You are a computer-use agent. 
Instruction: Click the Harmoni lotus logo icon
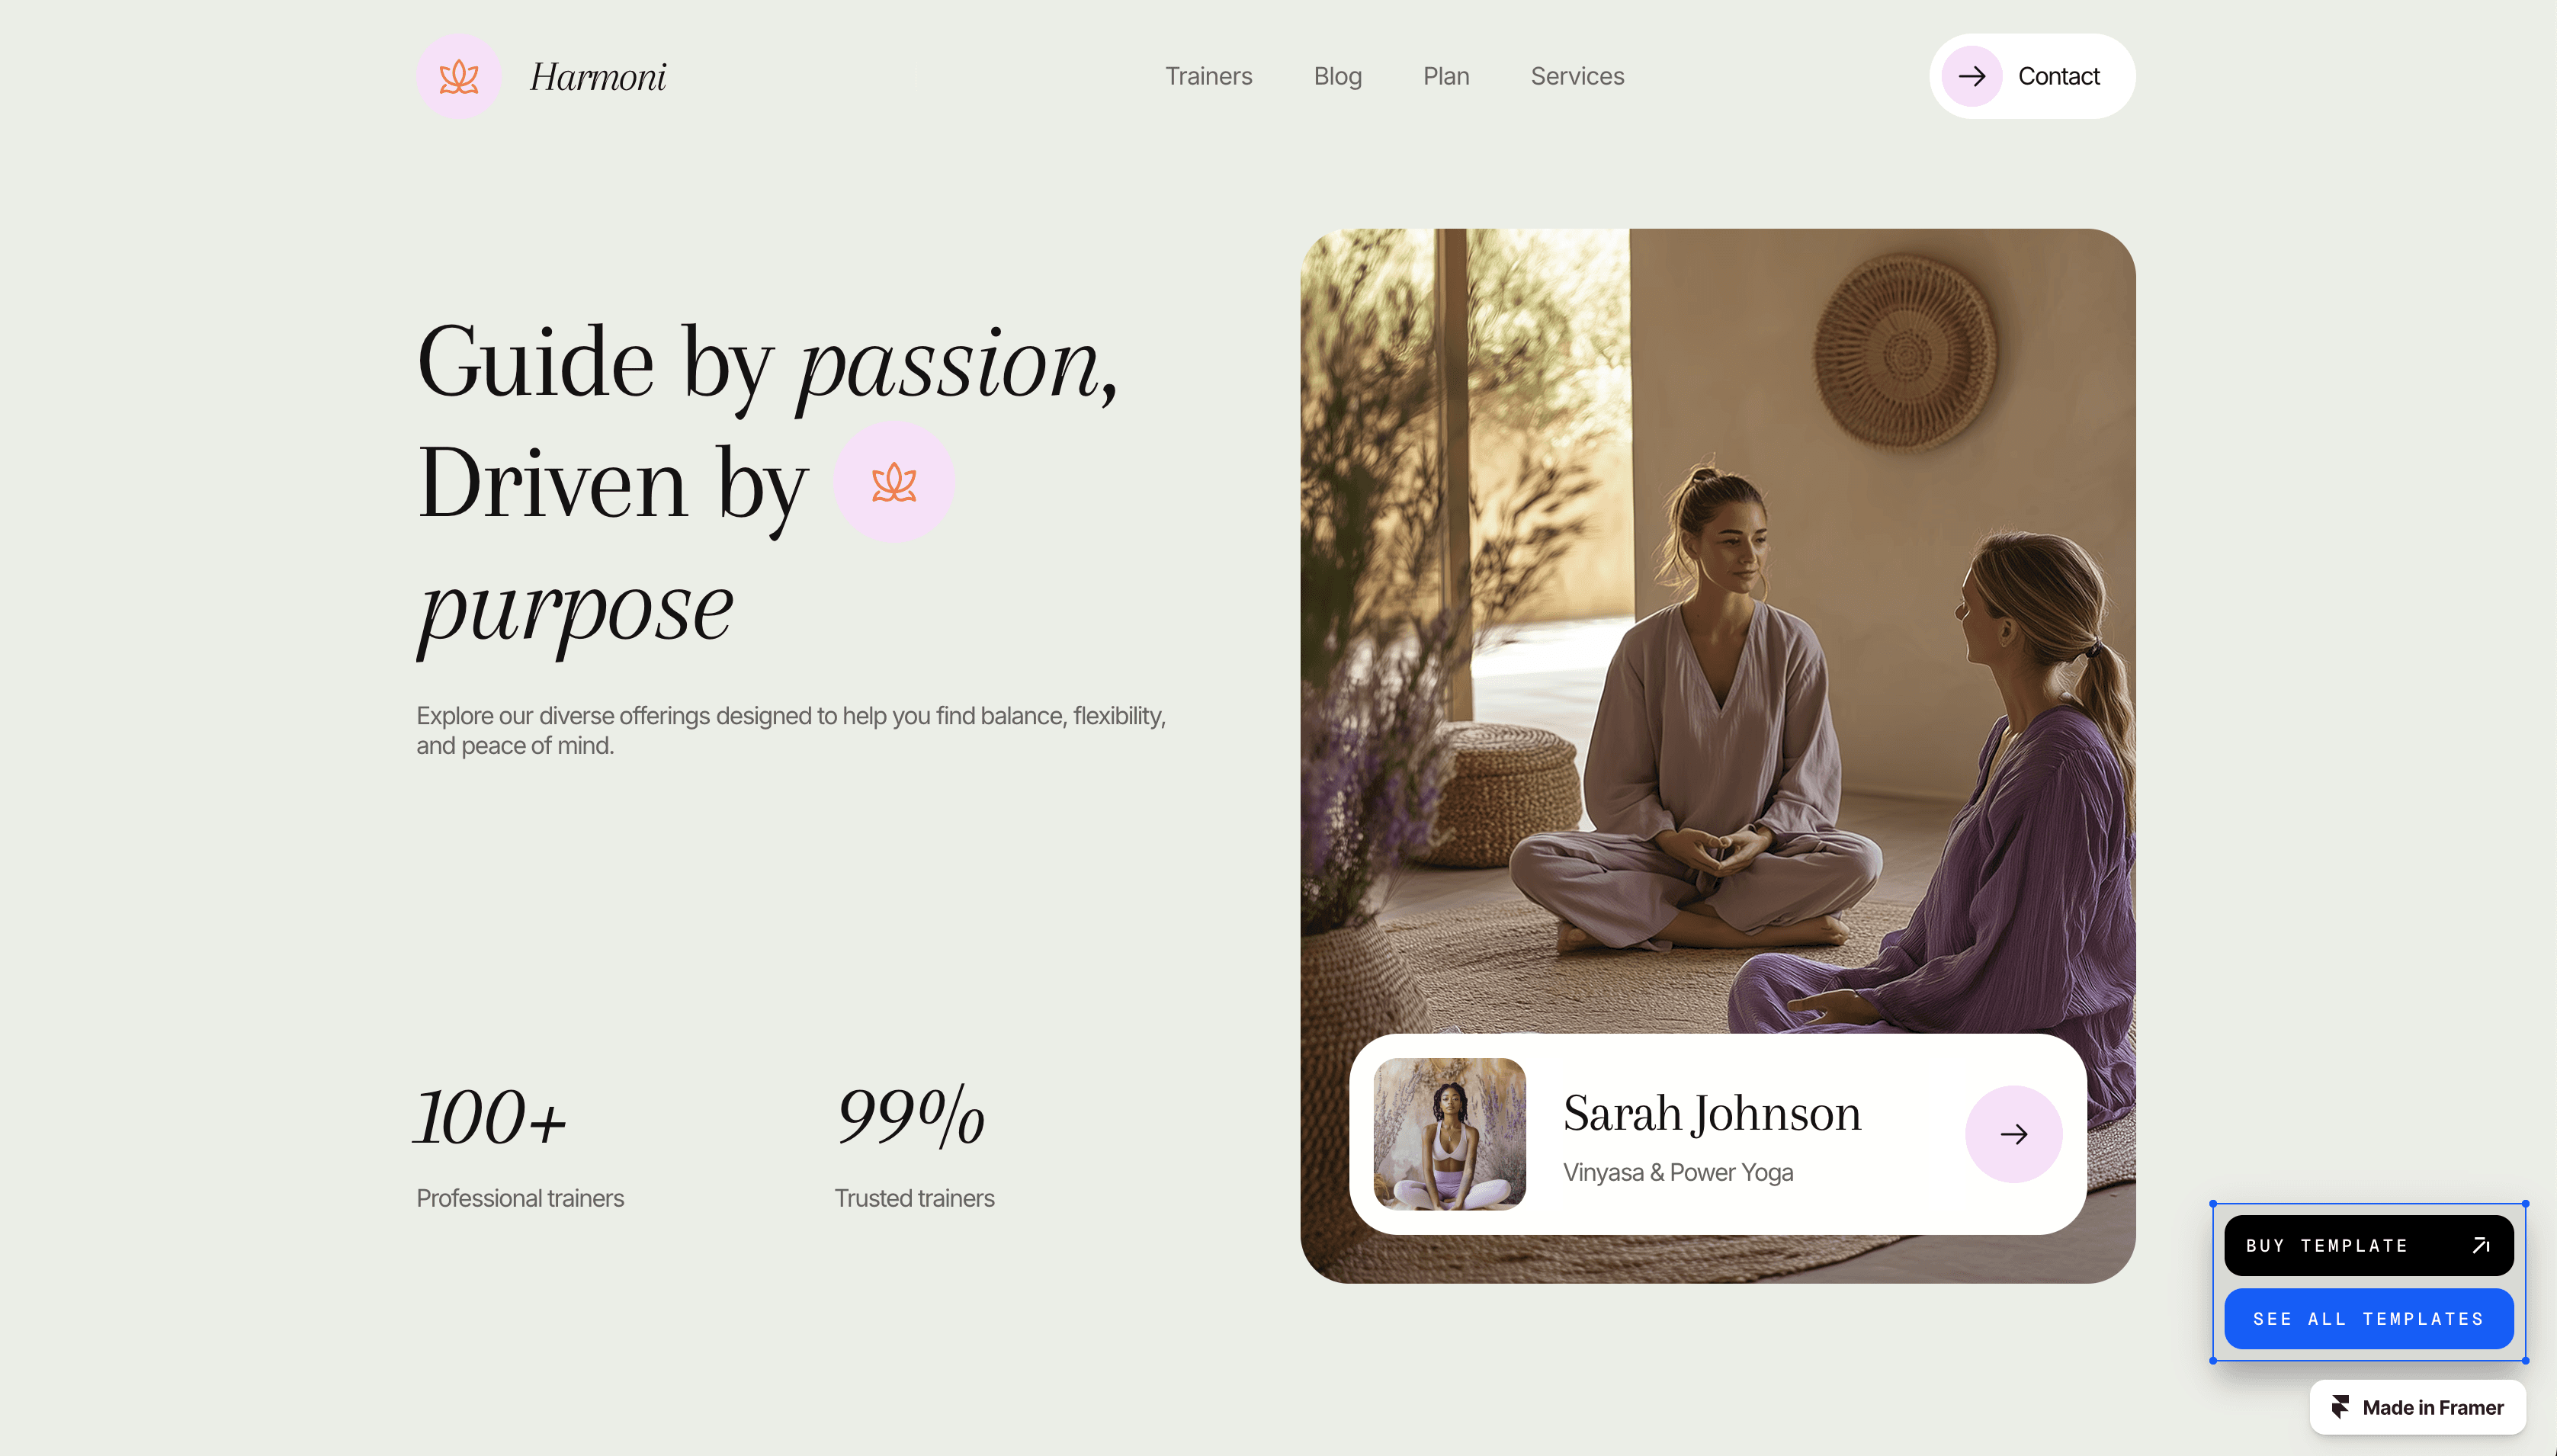pos(459,76)
